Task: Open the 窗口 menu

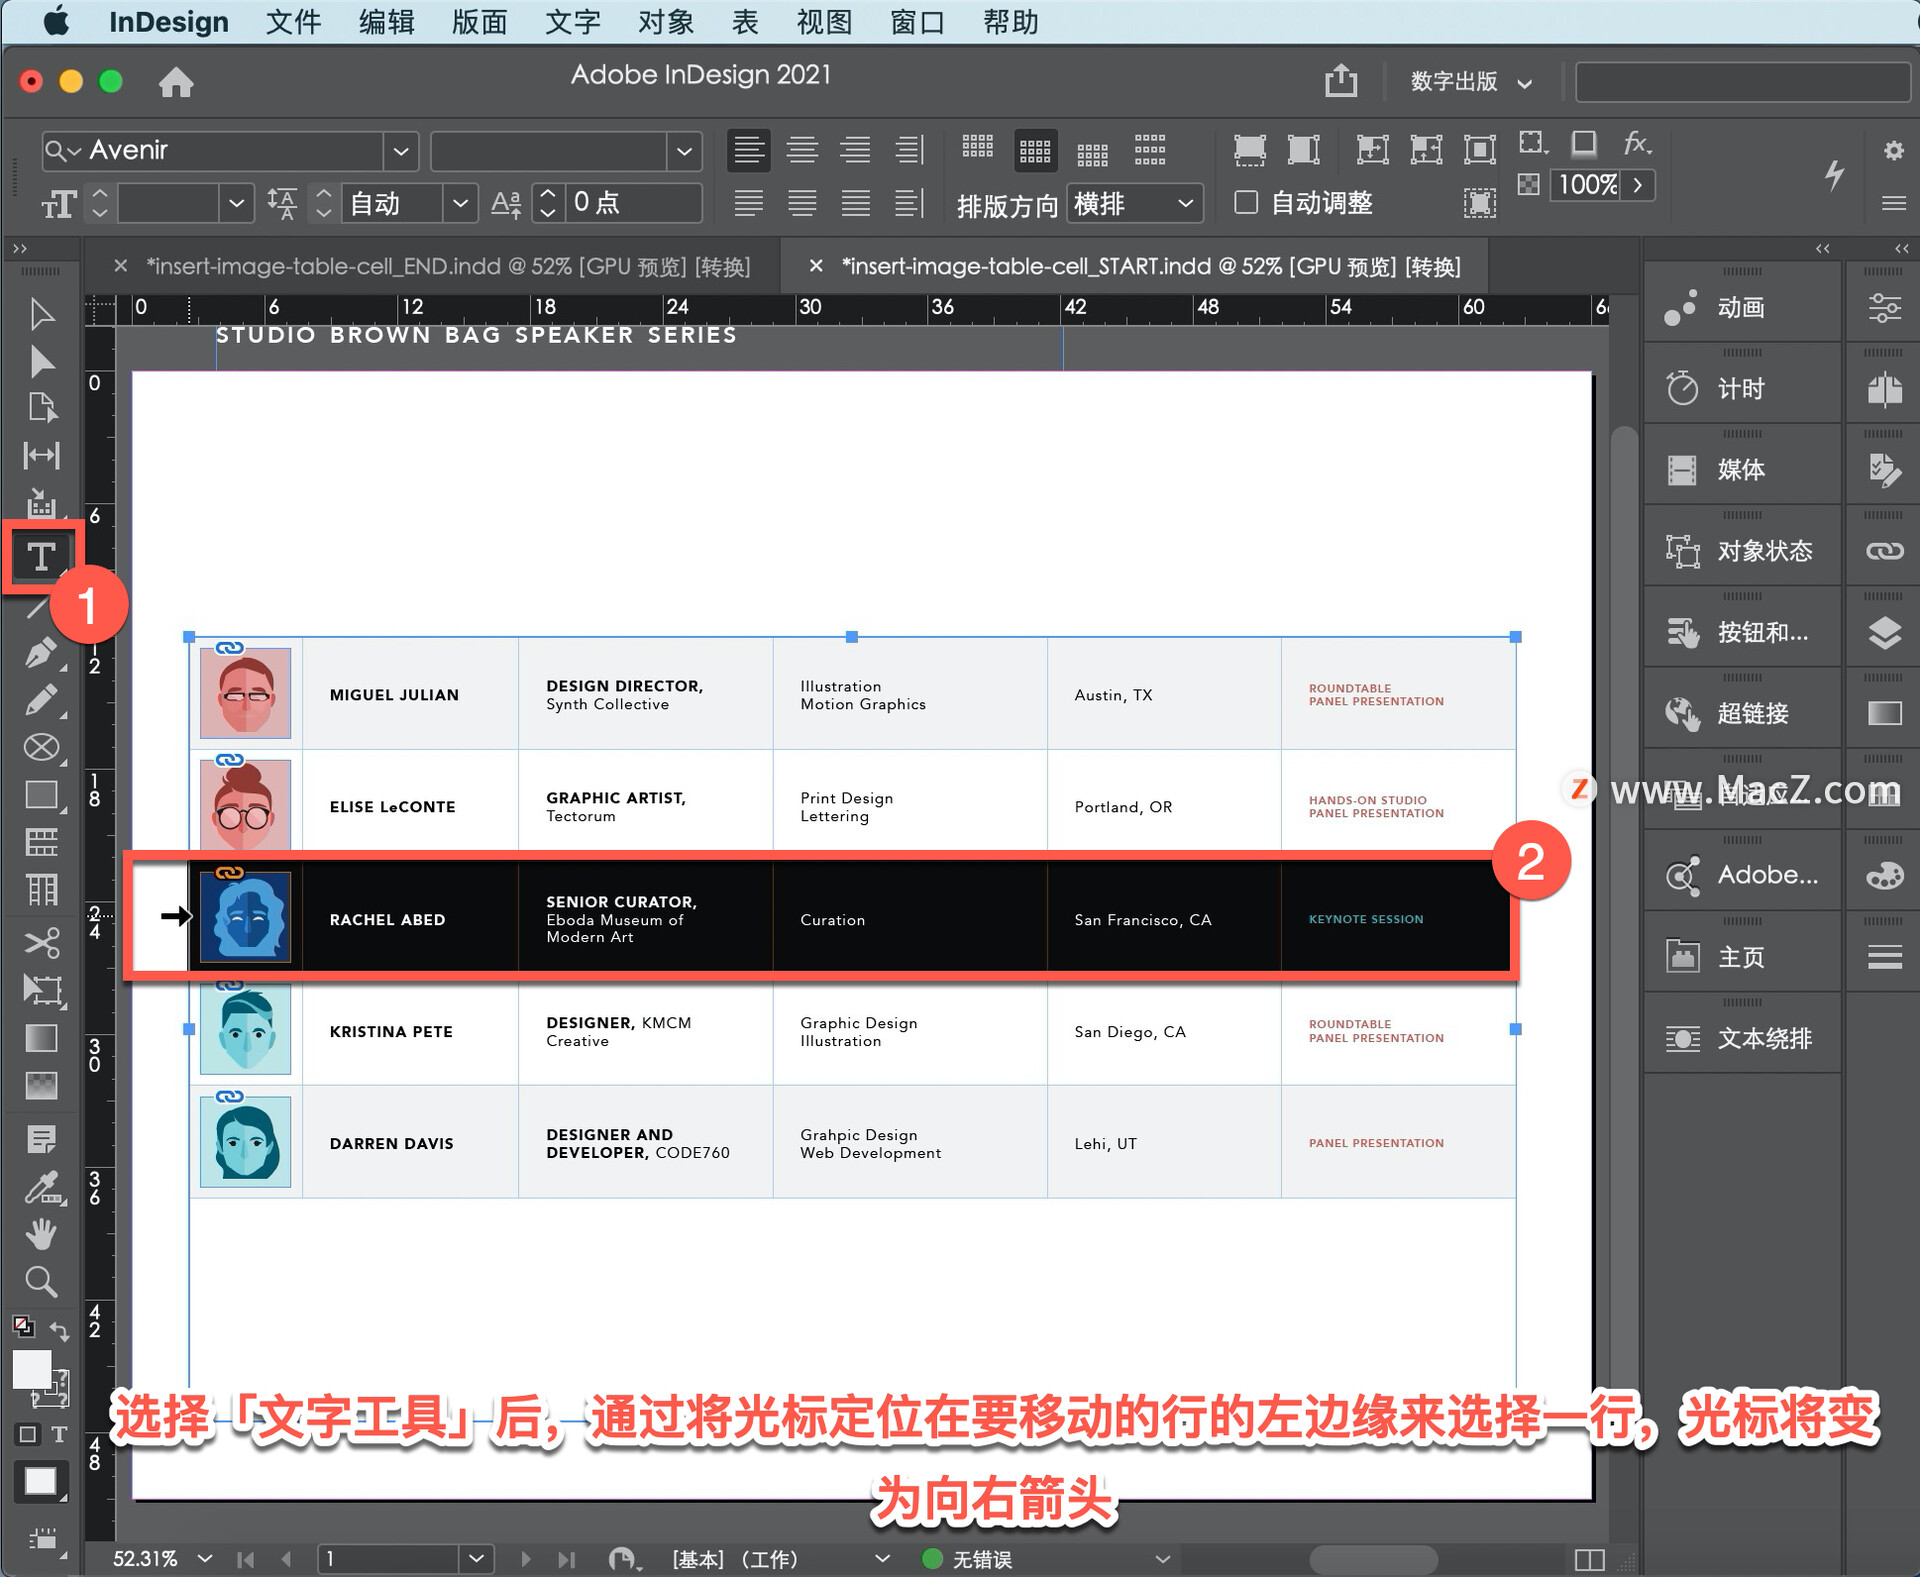Action: point(917,22)
